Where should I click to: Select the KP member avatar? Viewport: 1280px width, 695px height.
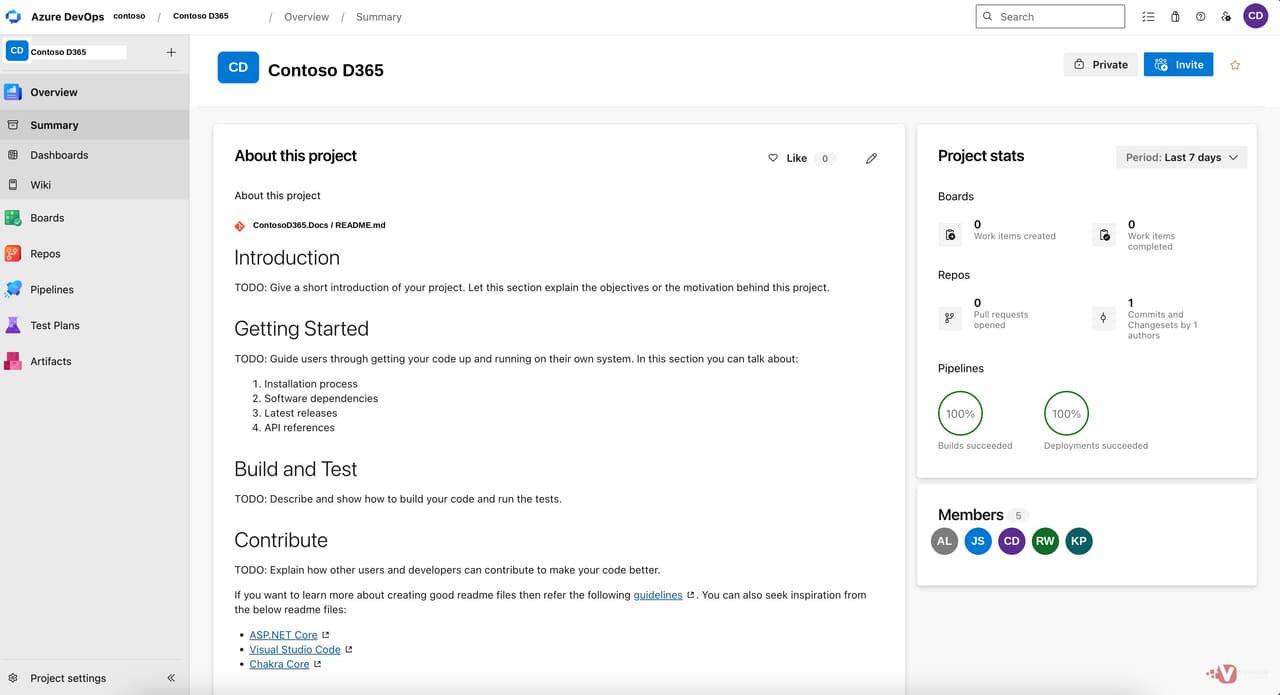coord(1079,541)
